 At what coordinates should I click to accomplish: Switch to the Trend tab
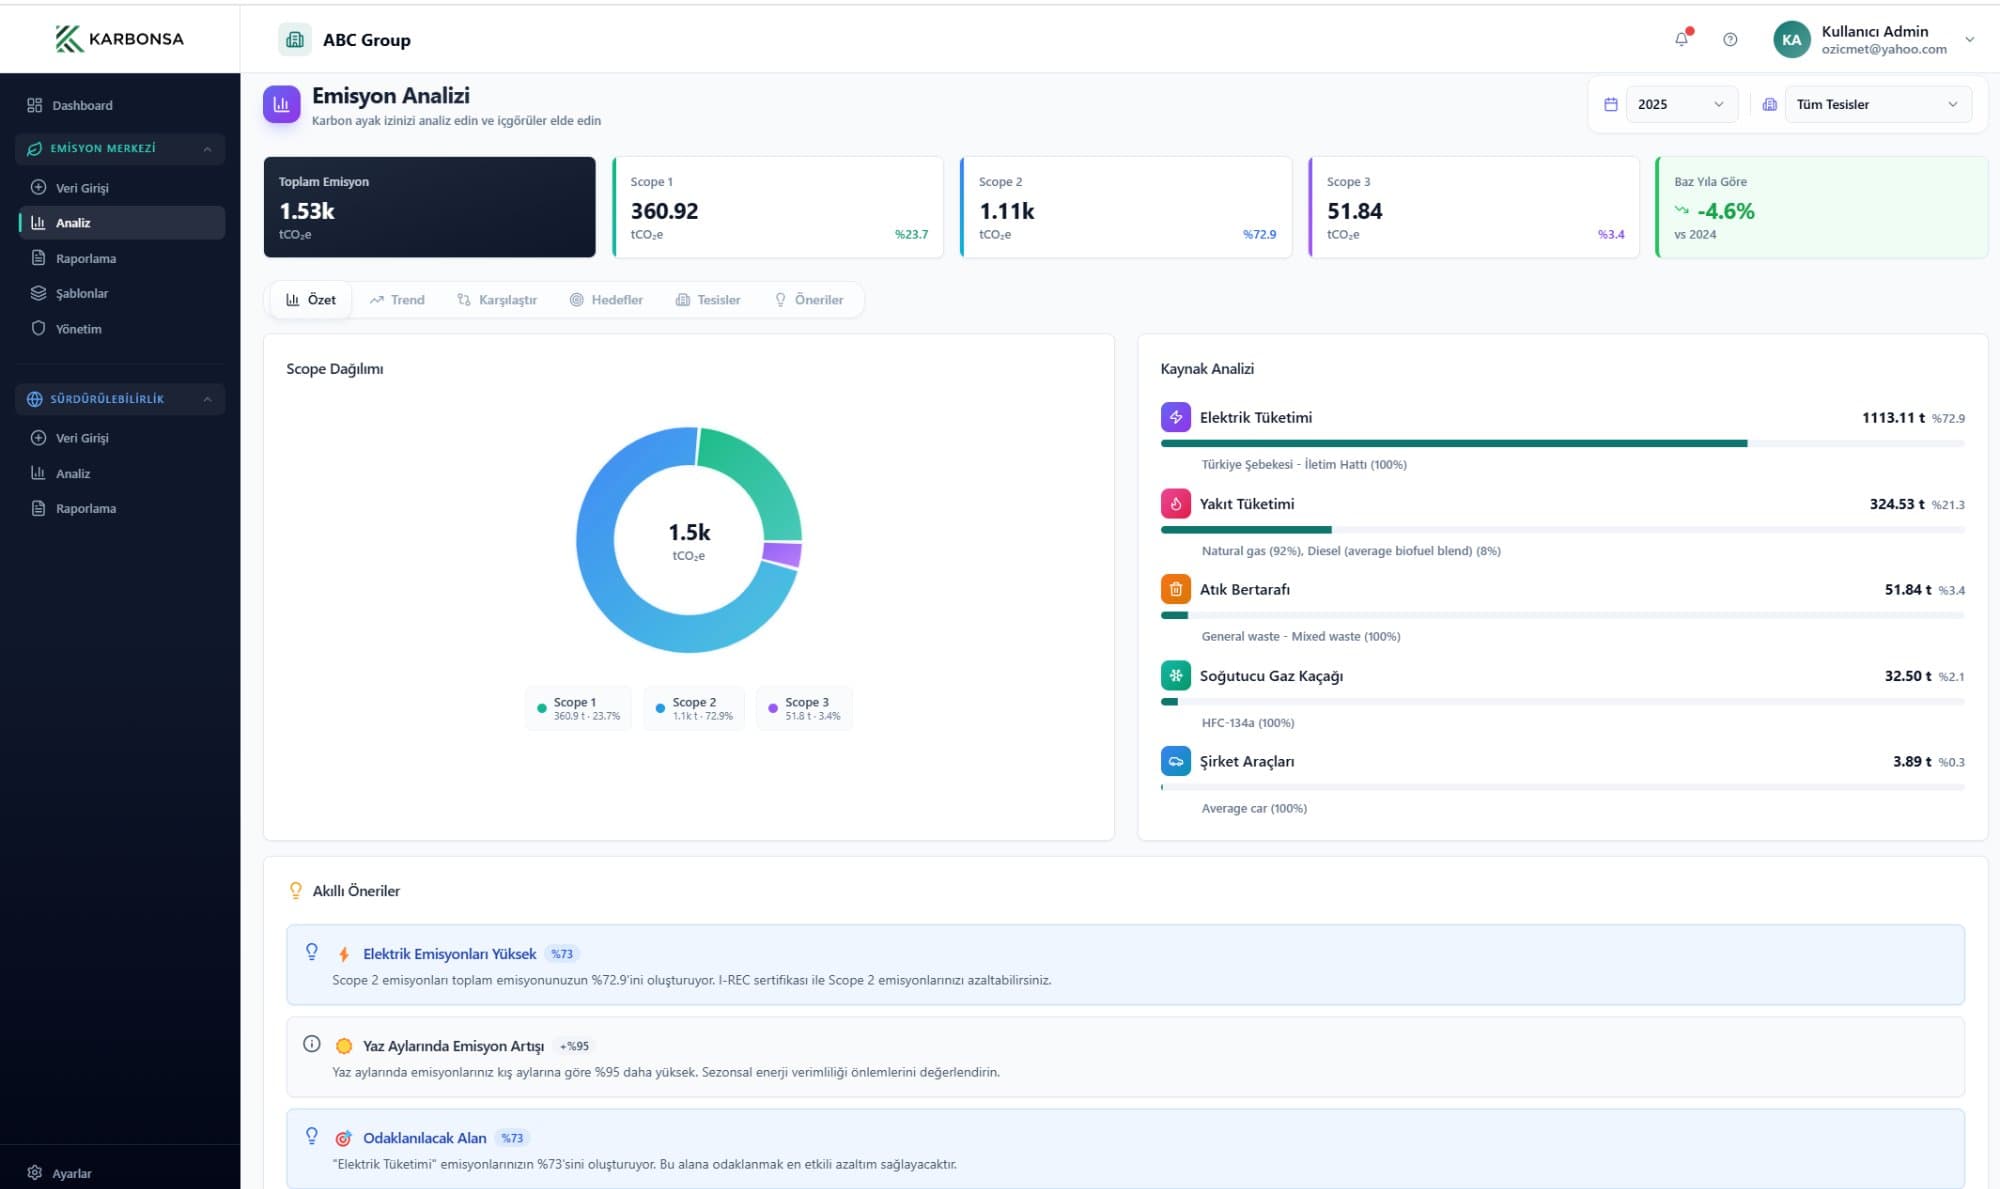click(397, 300)
